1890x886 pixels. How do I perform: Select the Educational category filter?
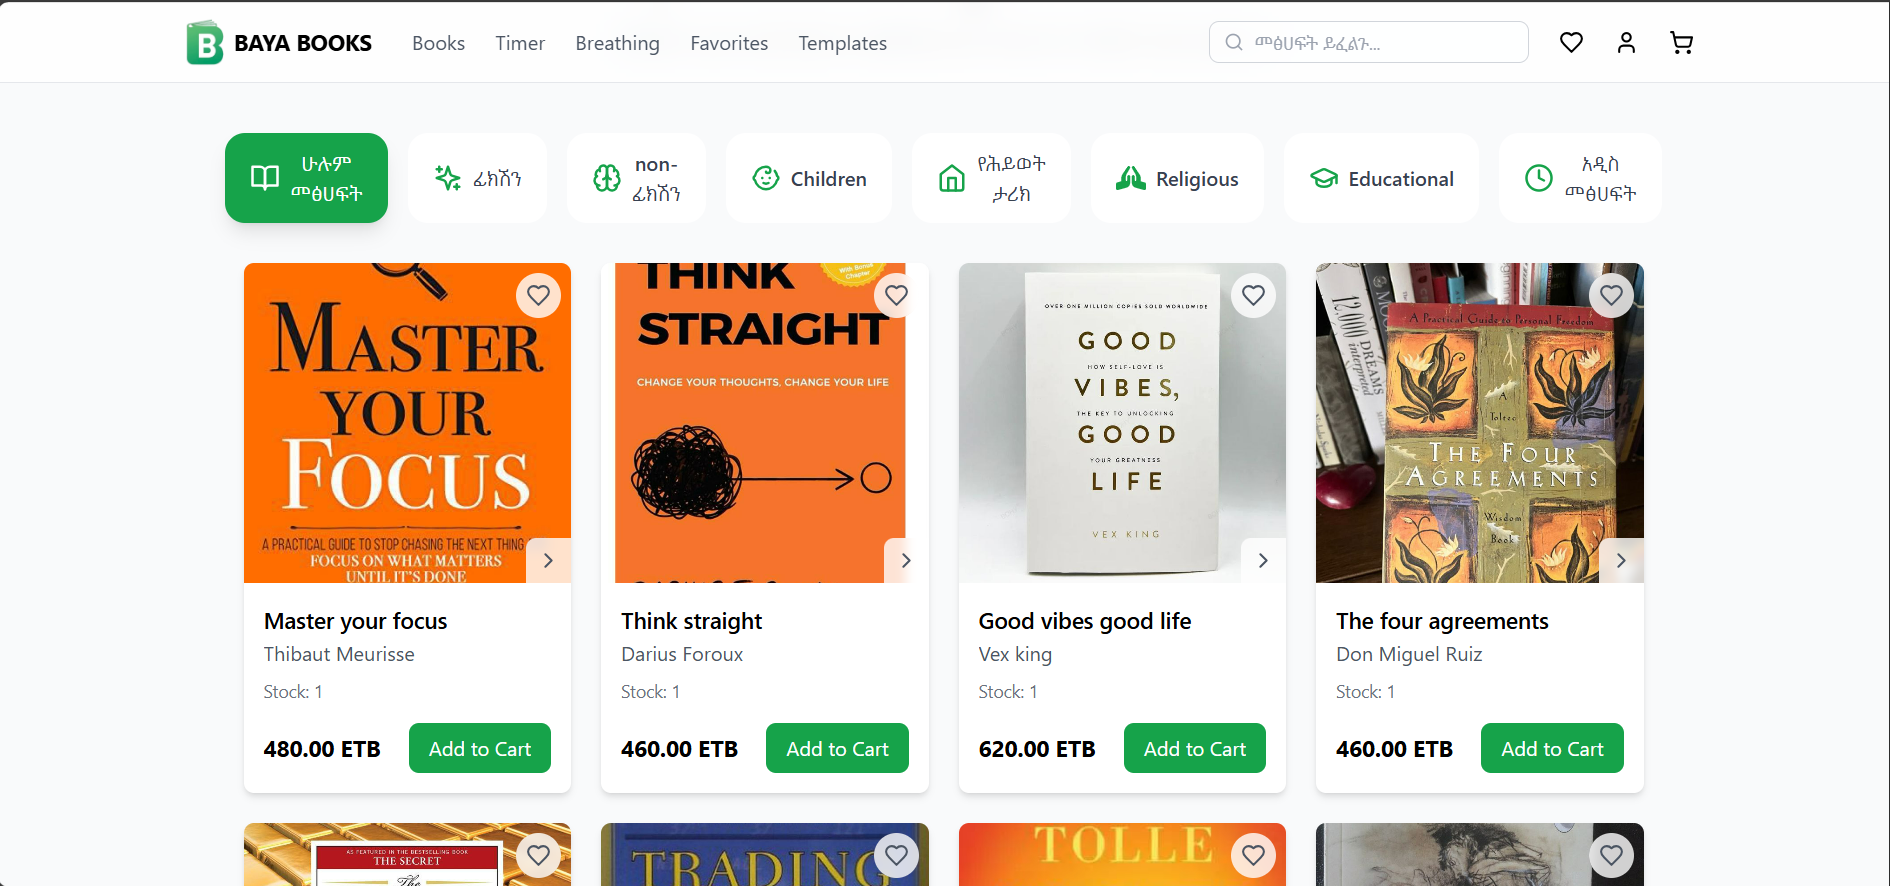[x=1381, y=179]
